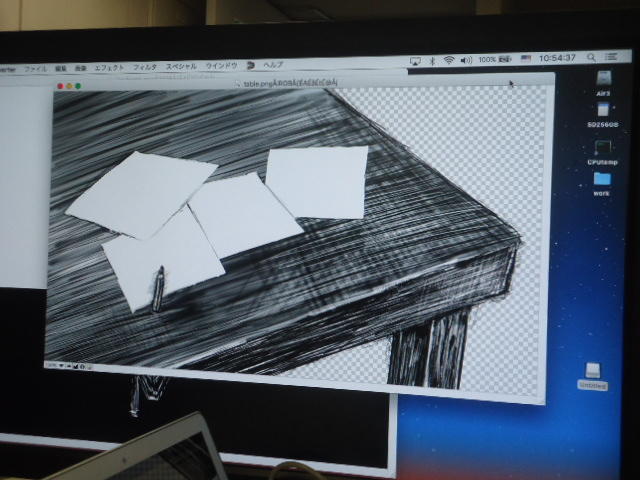
Task: Click the 10:54:37 clock
Action: coord(557,58)
